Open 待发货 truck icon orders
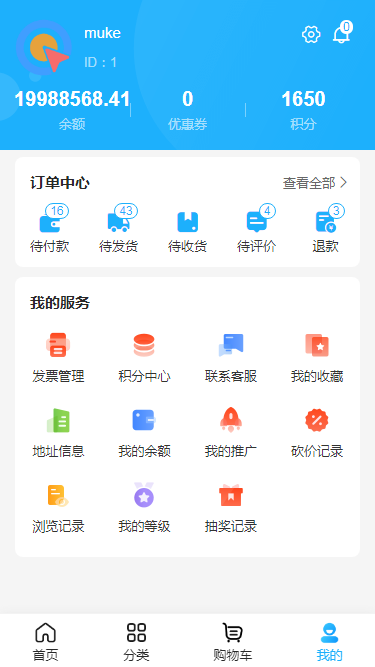The image size is (375, 667). (119, 222)
